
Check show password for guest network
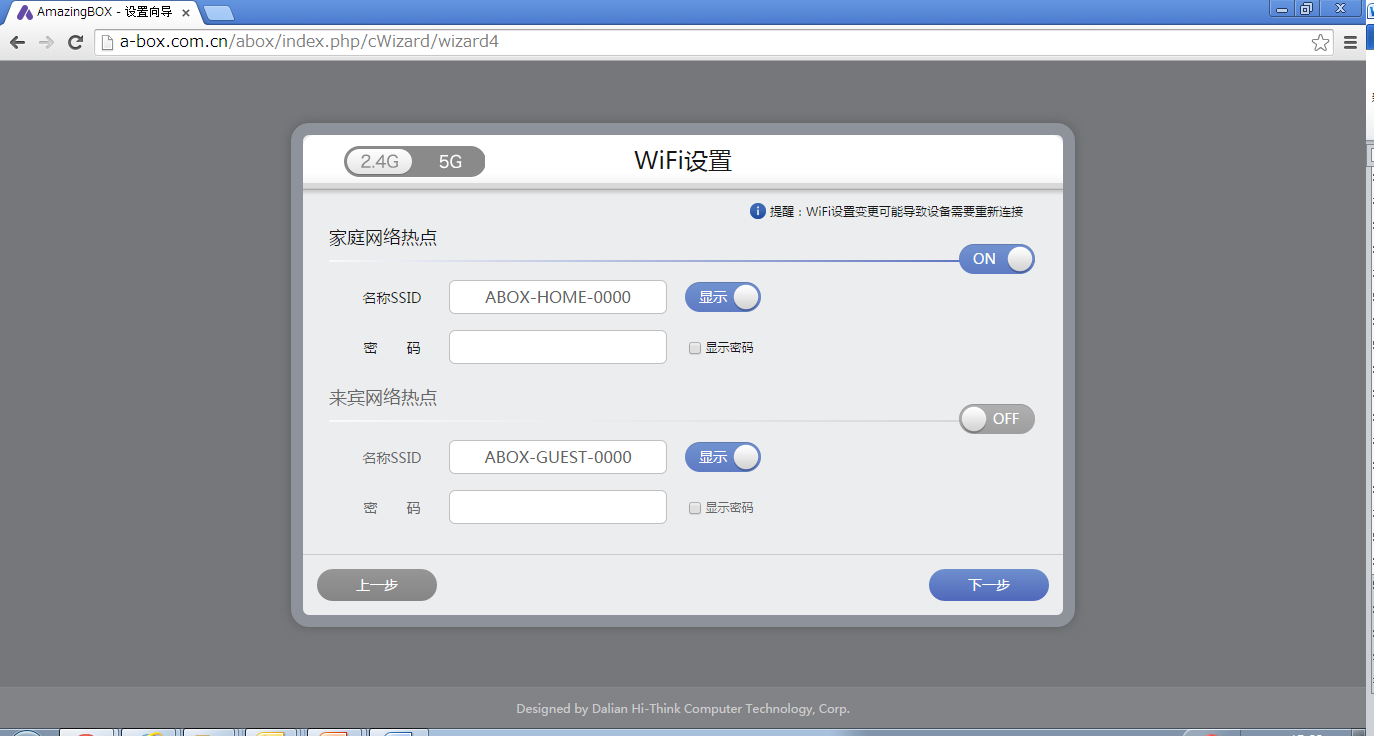click(x=695, y=508)
